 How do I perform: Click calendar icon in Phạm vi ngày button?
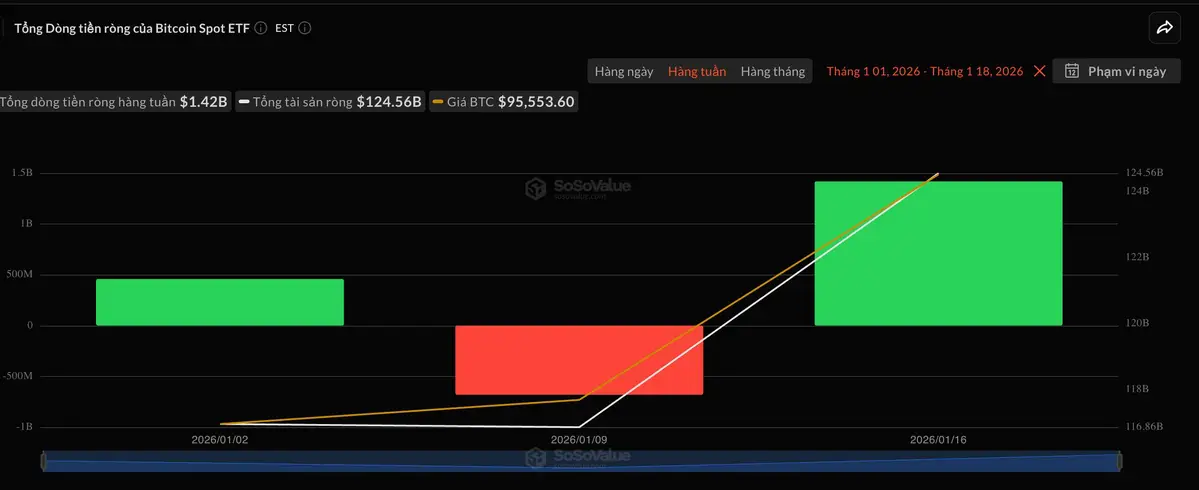[1072, 71]
